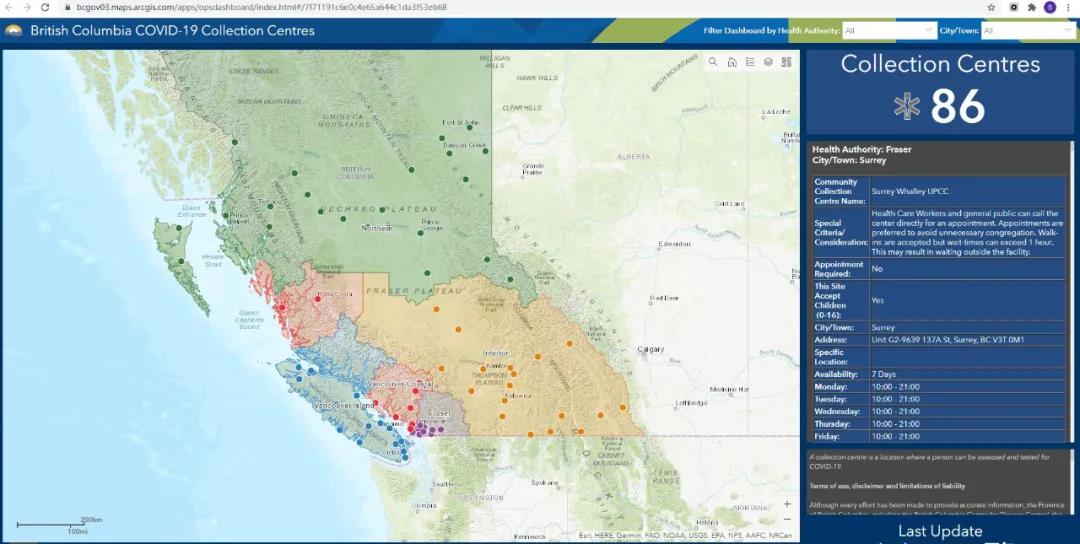
Task: Click the Collection Centres asterisk symbol
Action: coord(907,107)
